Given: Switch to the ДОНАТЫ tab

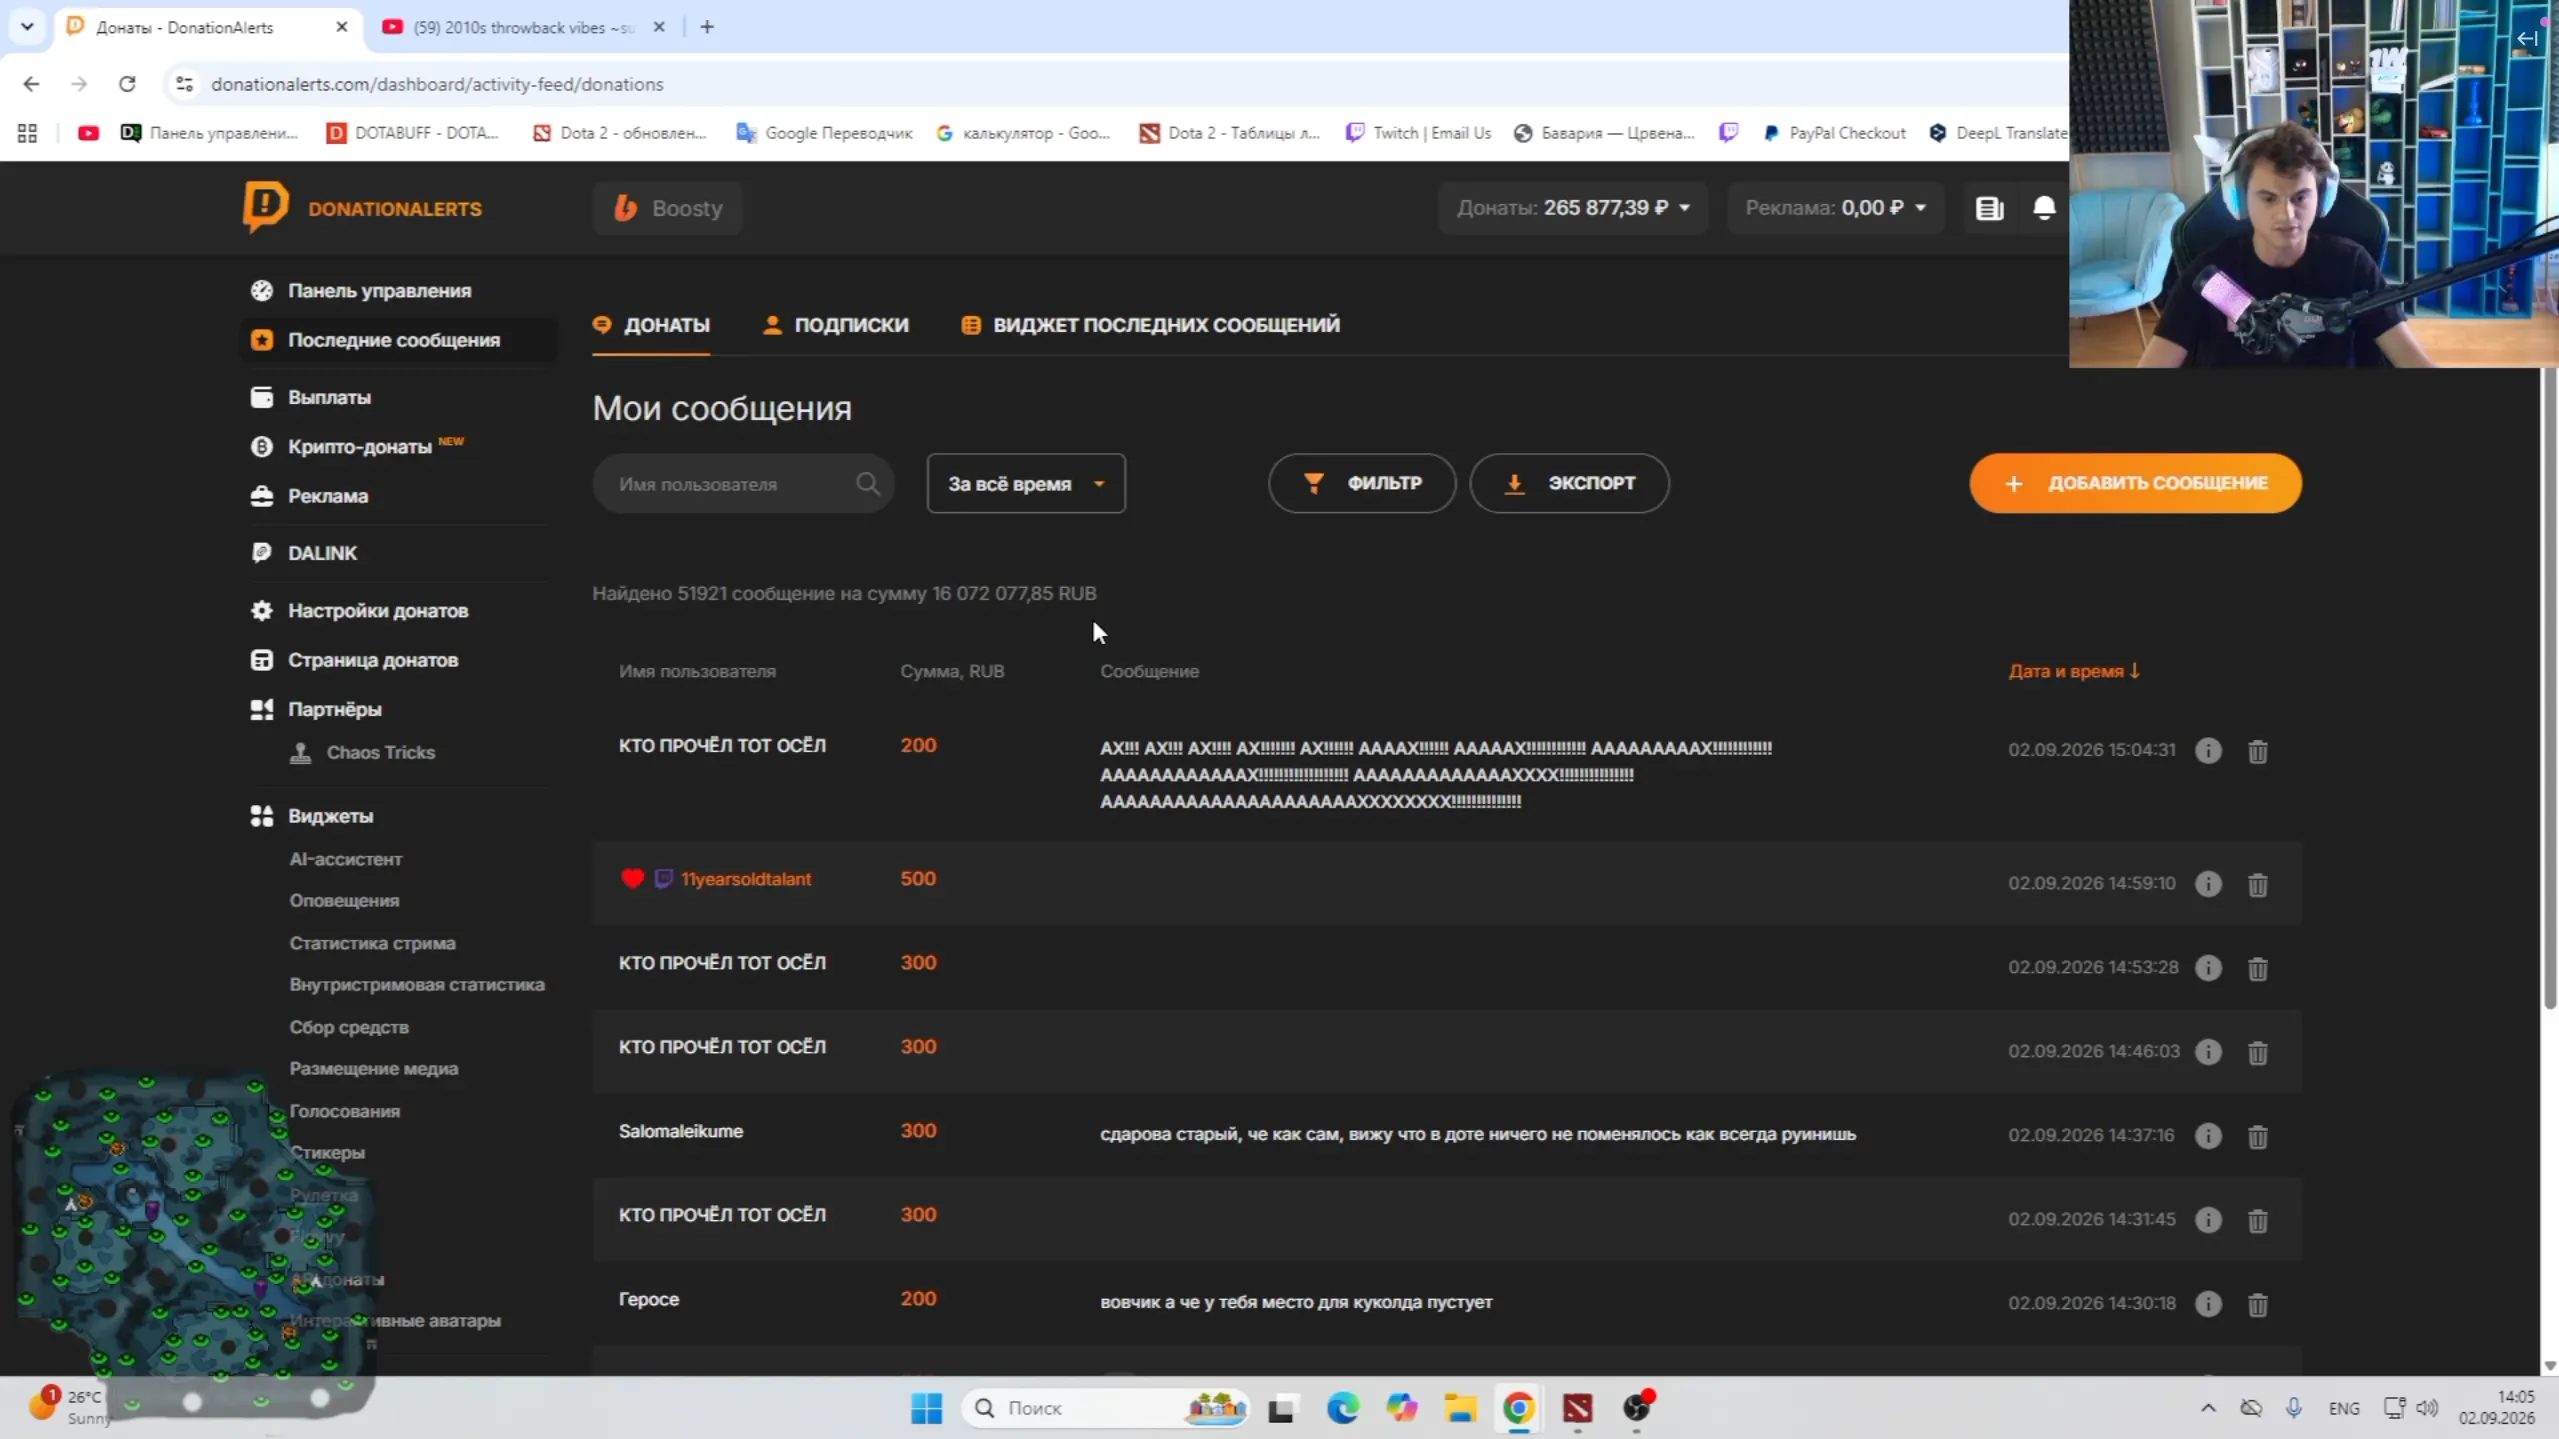Looking at the screenshot, I should coord(651,325).
